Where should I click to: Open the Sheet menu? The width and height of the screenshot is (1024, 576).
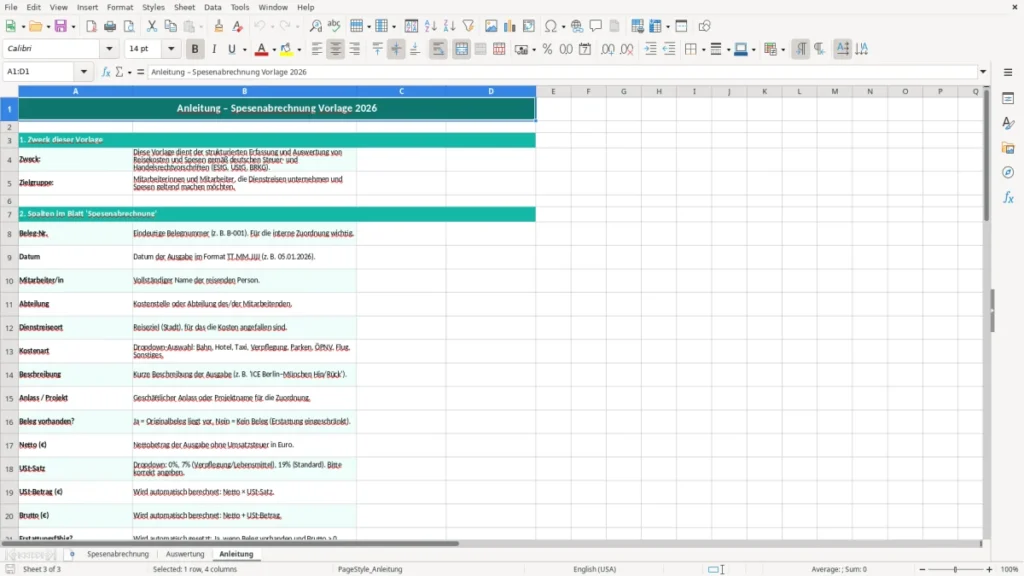[184, 7]
